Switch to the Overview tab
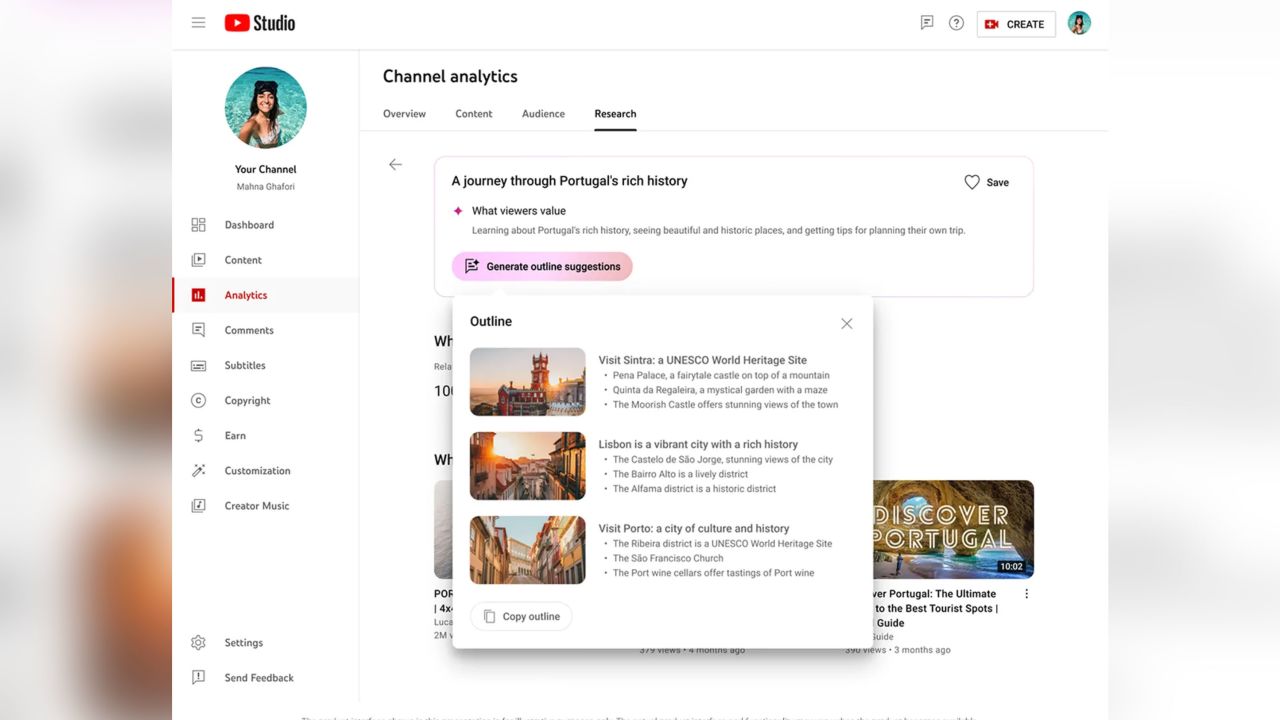 click(404, 113)
